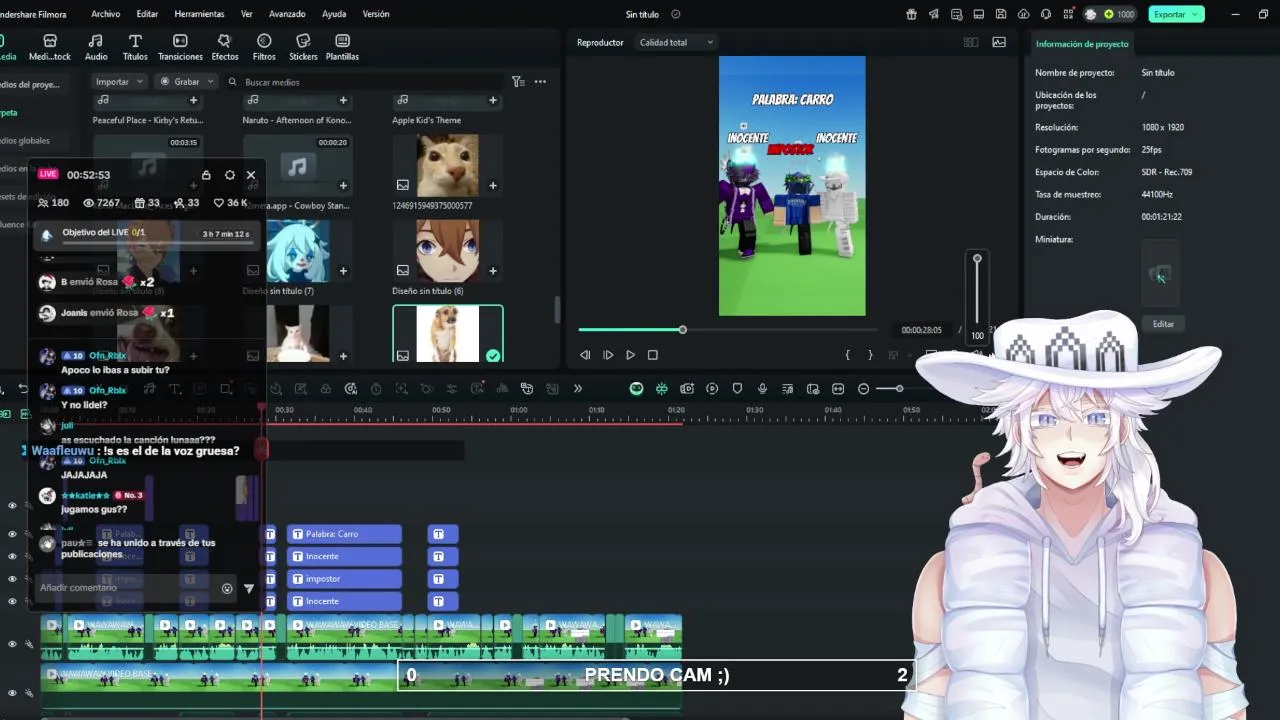Toggle the compare view layout icon in player
The height and width of the screenshot is (720, 1280).
[970, 42]
